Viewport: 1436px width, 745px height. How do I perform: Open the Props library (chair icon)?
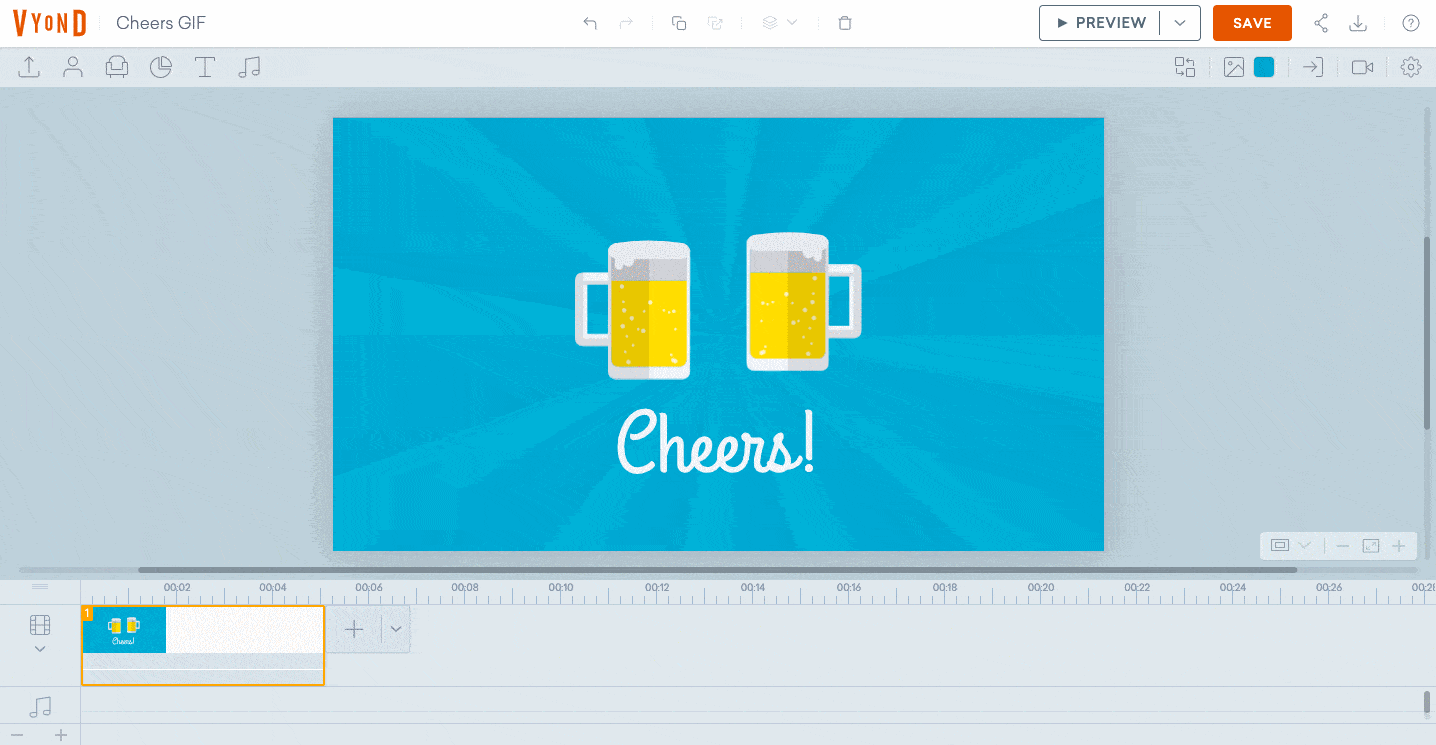tap(117, 67)
